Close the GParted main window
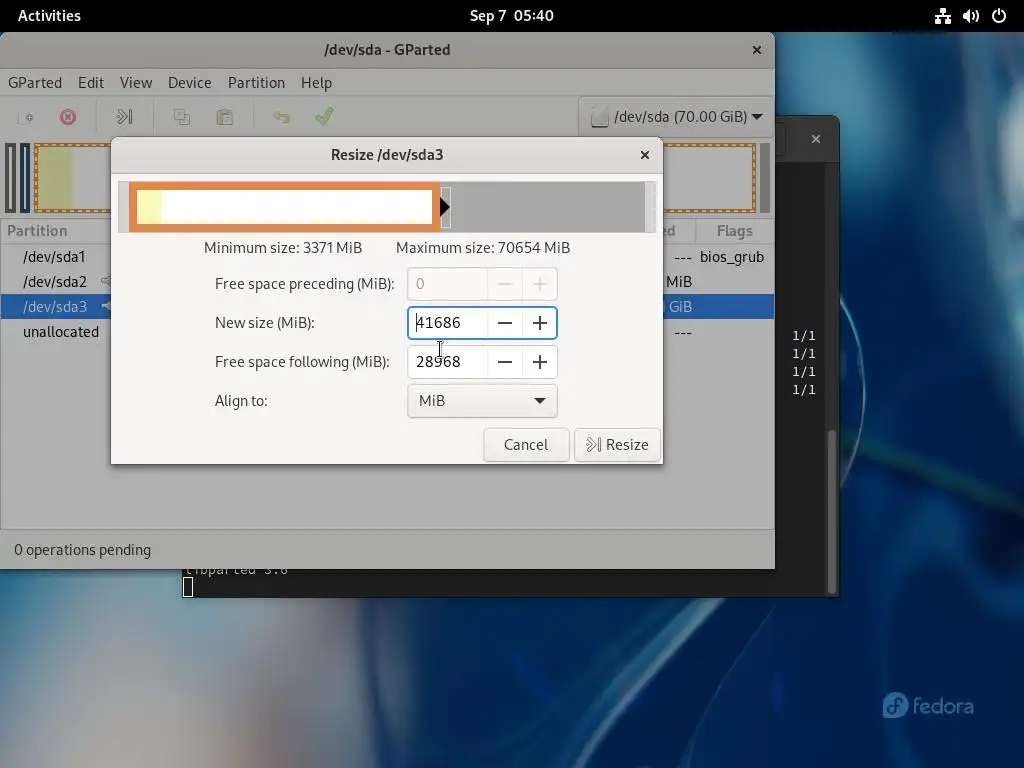1024x768 pixels. 756,50
